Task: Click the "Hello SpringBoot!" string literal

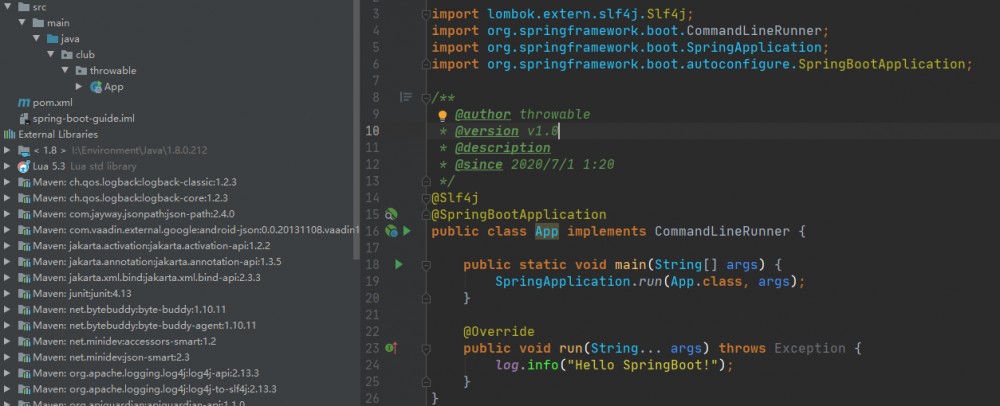Action: pyautogui.click(x=642, y=365)
